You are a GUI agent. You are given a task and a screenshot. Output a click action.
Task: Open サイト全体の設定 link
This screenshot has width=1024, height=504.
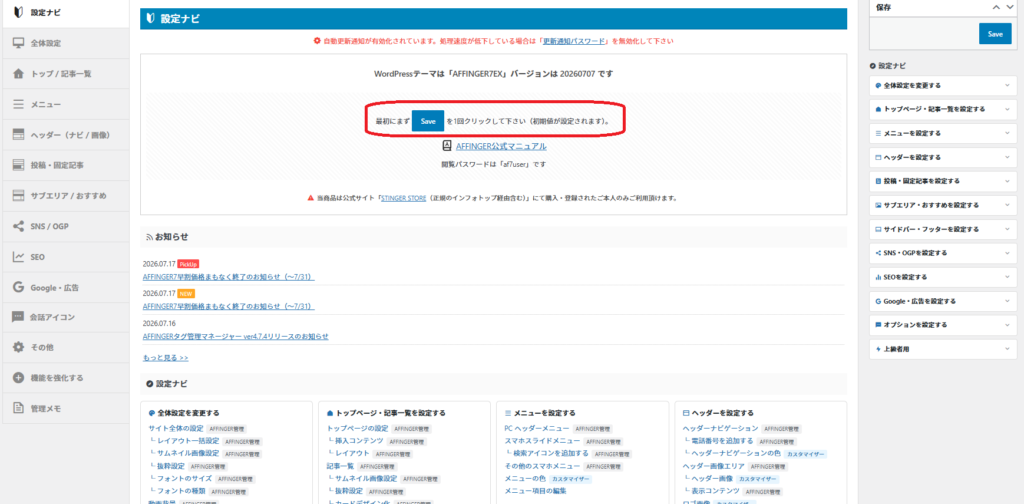176,429
